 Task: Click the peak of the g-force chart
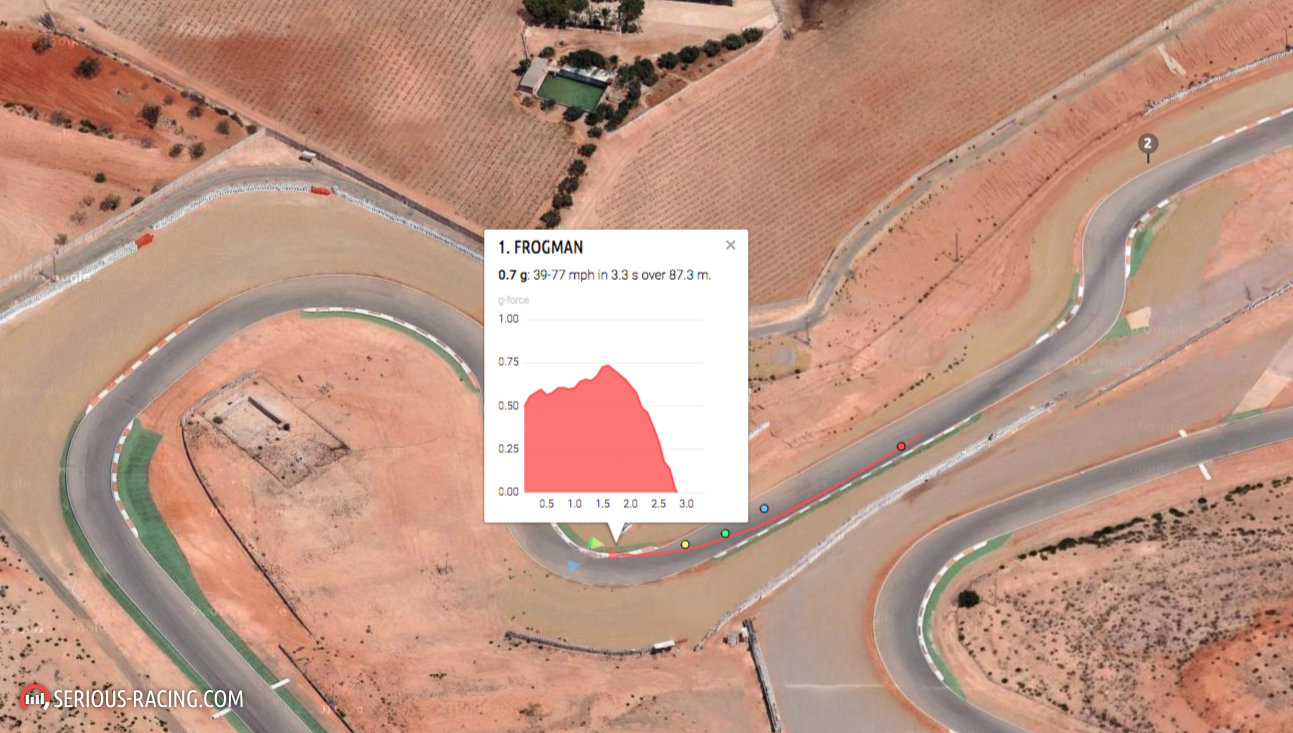point(606,366)
